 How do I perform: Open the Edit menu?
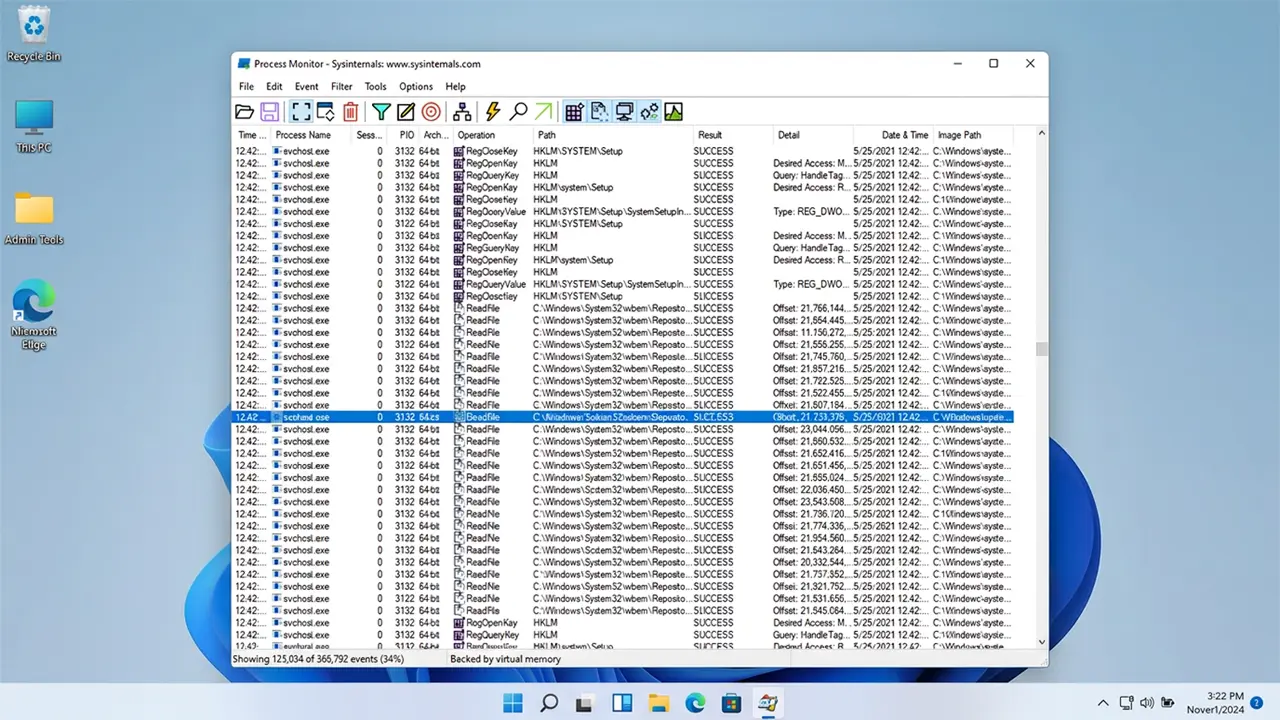coord(274,87)
